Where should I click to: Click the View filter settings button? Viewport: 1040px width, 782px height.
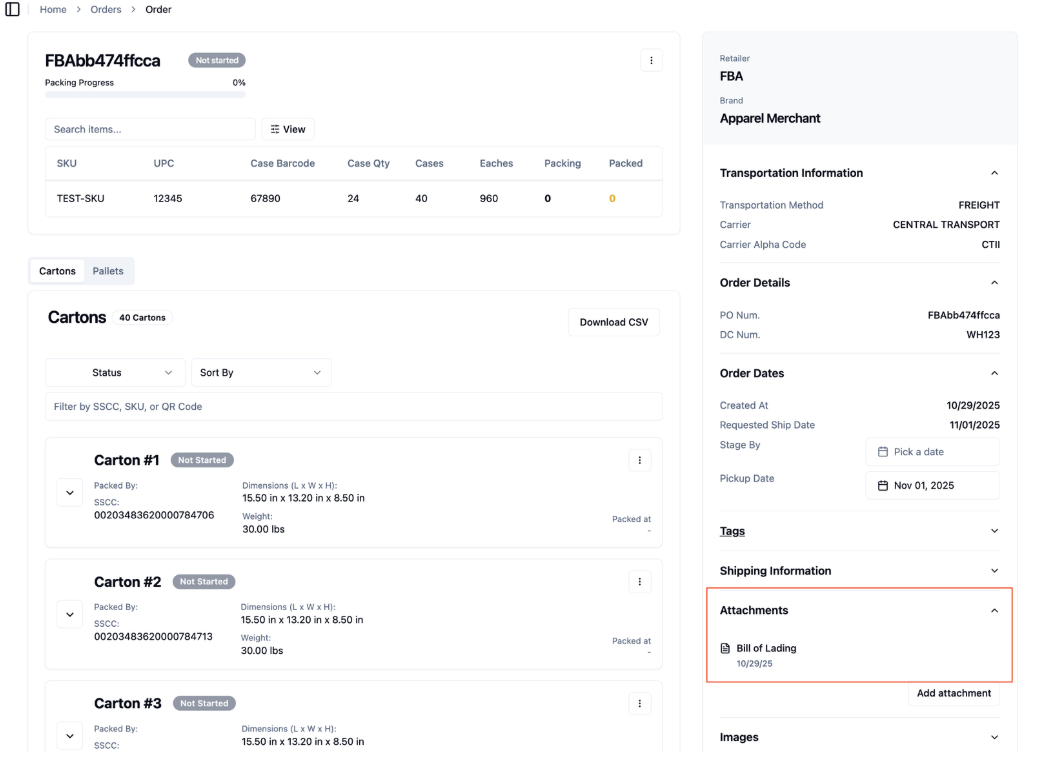click(288, 129)
